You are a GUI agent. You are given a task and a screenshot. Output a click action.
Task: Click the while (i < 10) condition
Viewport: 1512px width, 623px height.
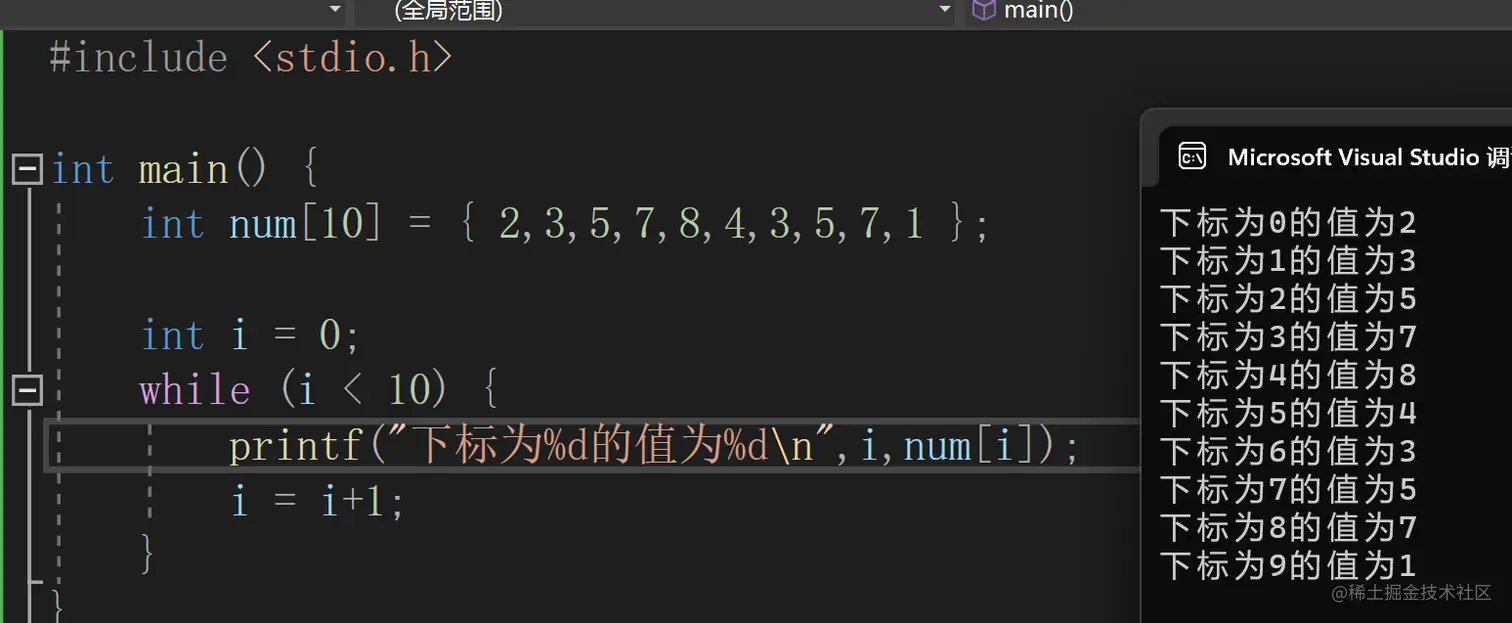(363, 390)
